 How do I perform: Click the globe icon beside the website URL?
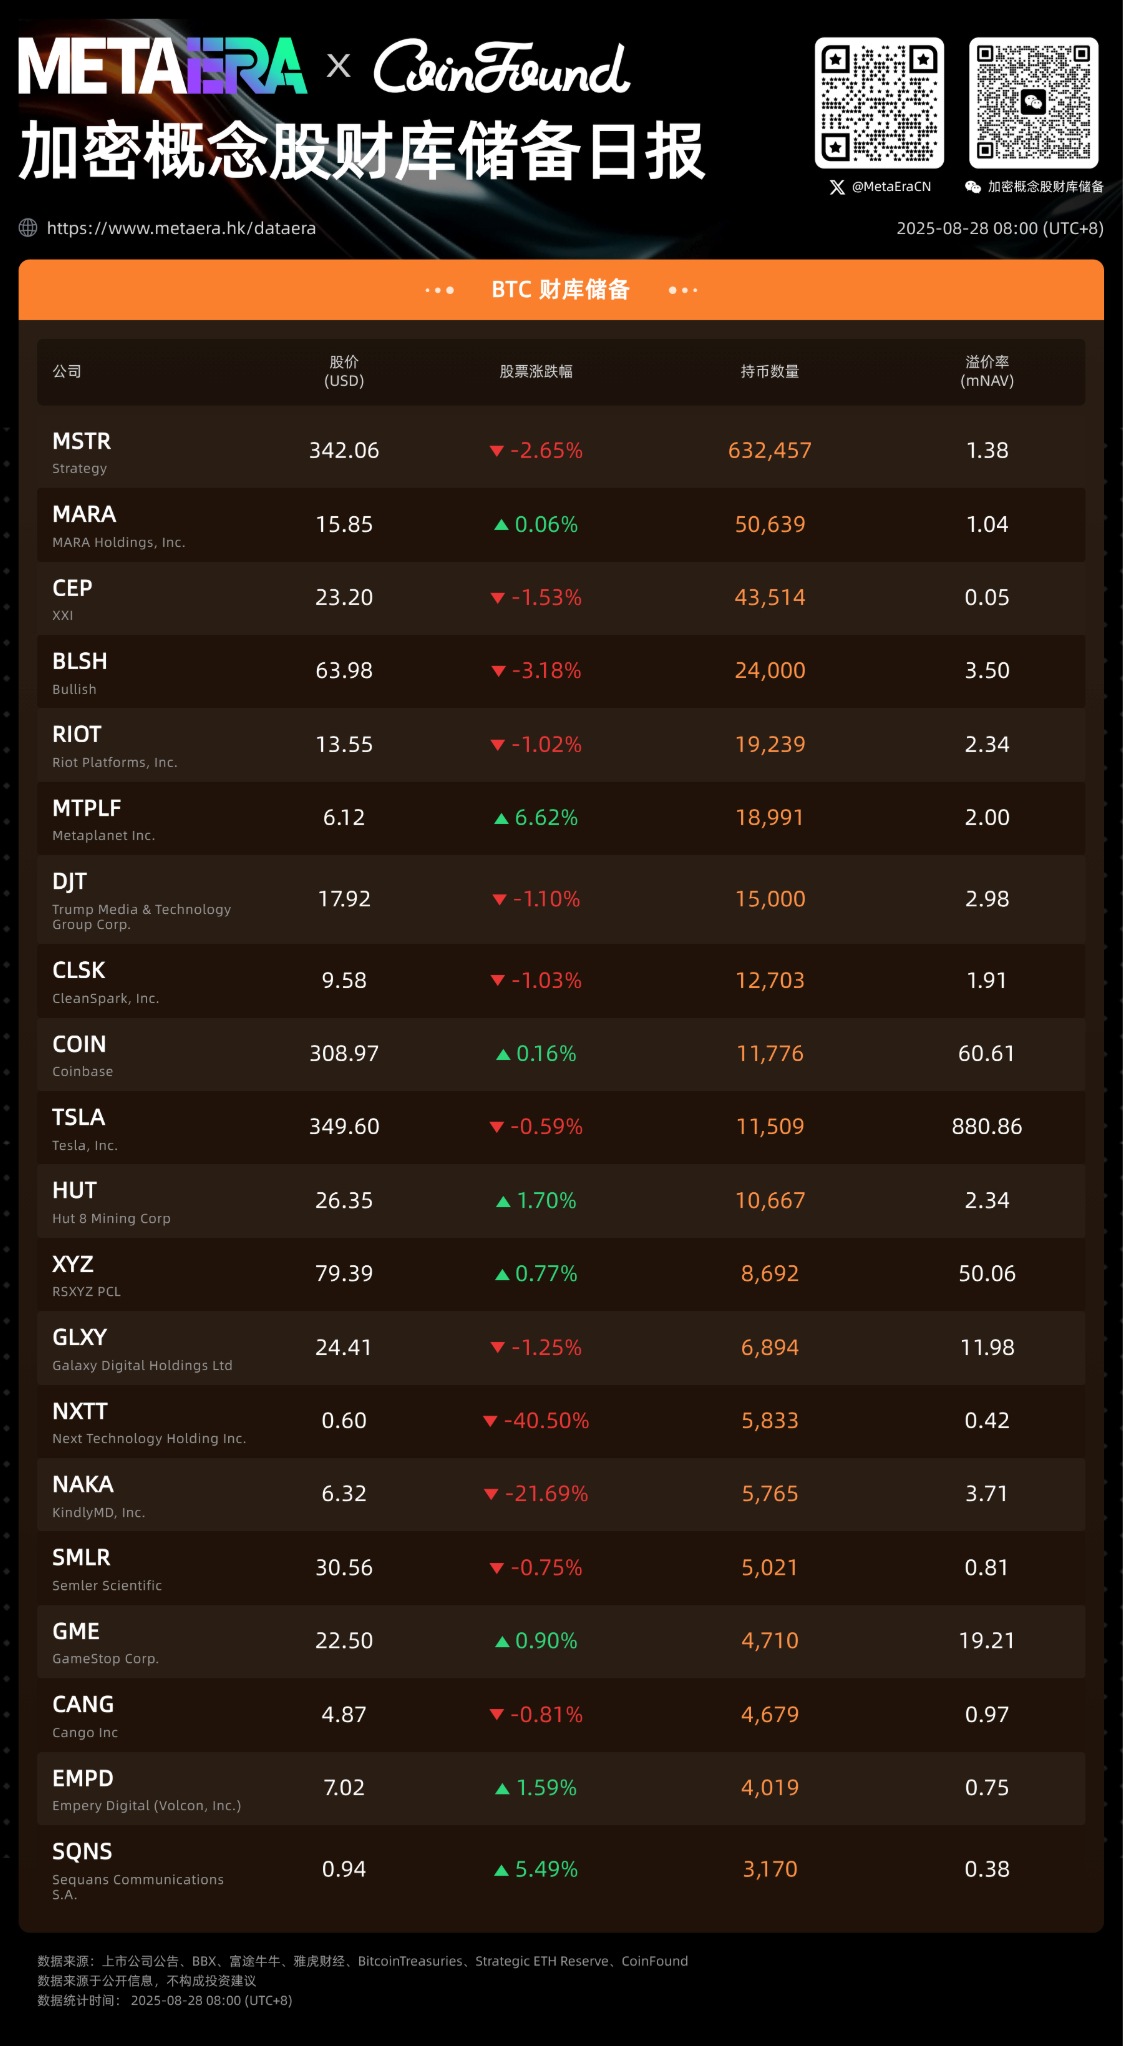[x=28, y=228]
